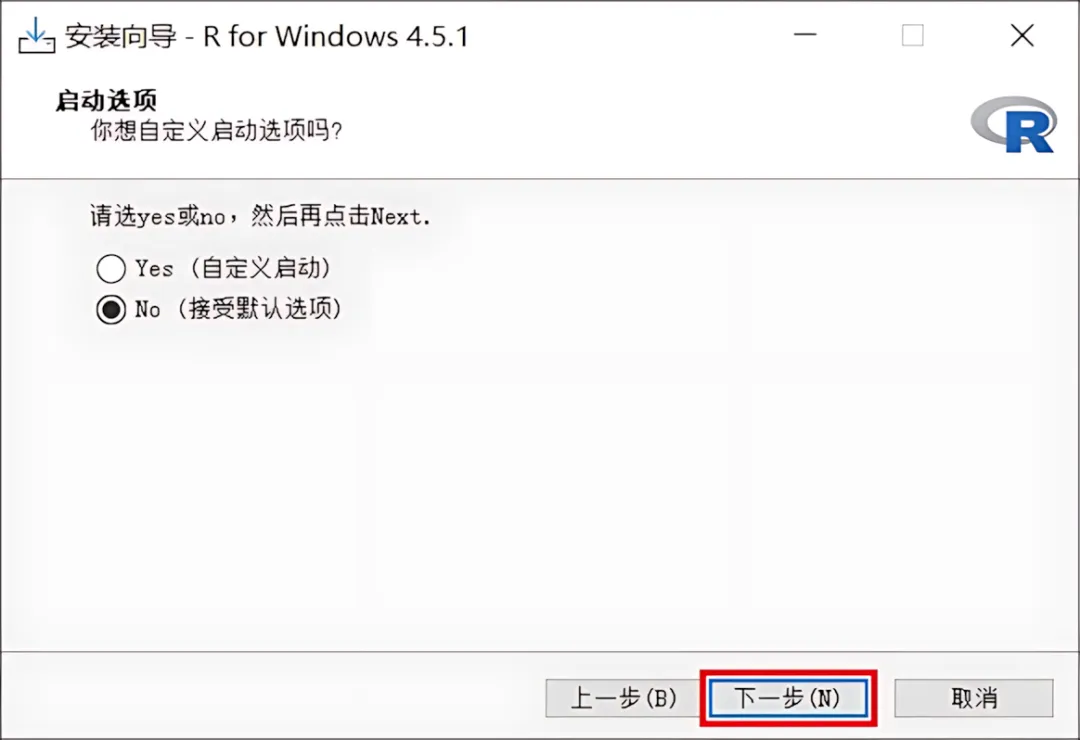Continue with the 下一步(N) button
Viewport: 1080px width, 740px height.
click(788, 698)
